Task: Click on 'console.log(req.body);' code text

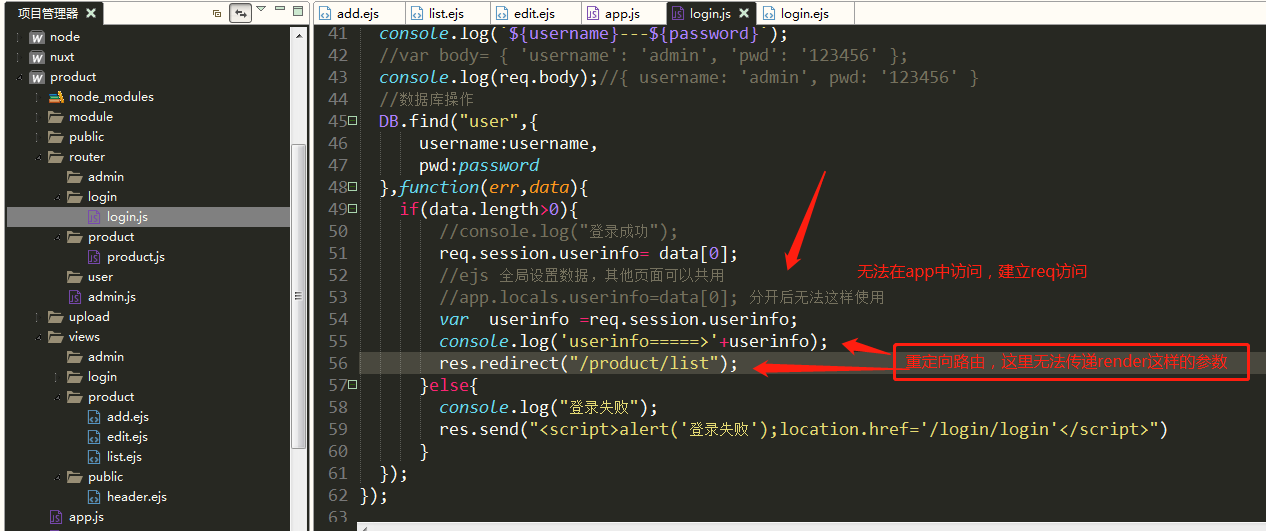Action: click(x=488, y=77)
